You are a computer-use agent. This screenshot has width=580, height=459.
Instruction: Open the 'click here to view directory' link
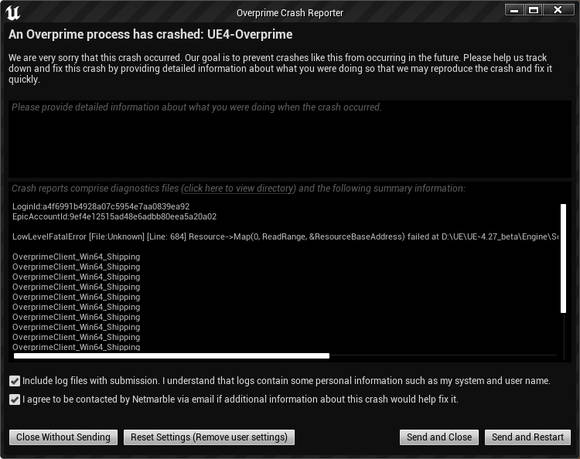point(239,189)
